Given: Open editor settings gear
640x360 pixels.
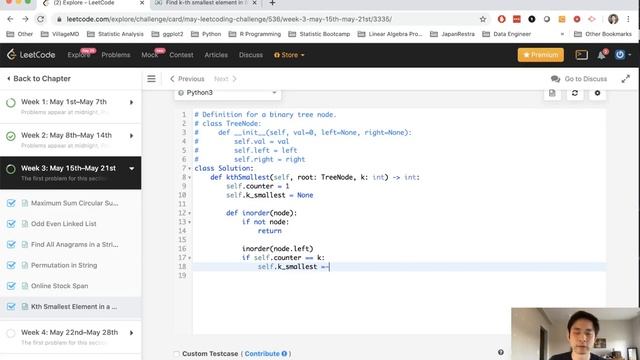Looking at the screenshot, I should [x=597, y=93].
